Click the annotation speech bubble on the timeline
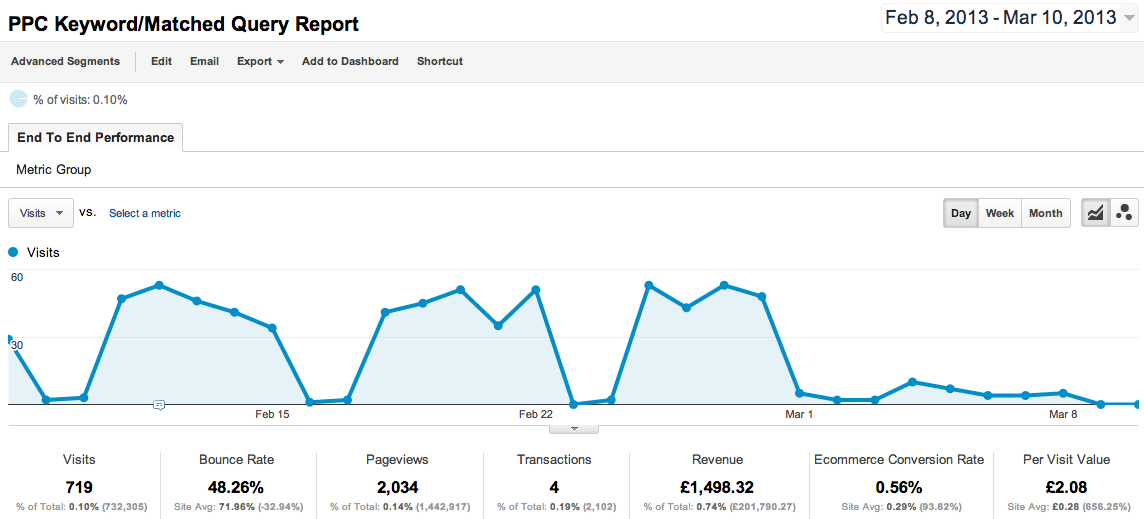Screen dimensions: 1144x519 (159, 405)
